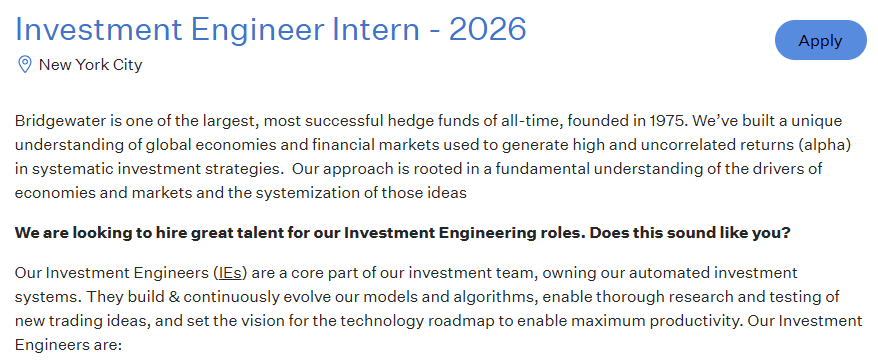Screen dimensions: 878x362
Task: Click the underlined IEs abbreviation
Action: (x=230, y=273)
